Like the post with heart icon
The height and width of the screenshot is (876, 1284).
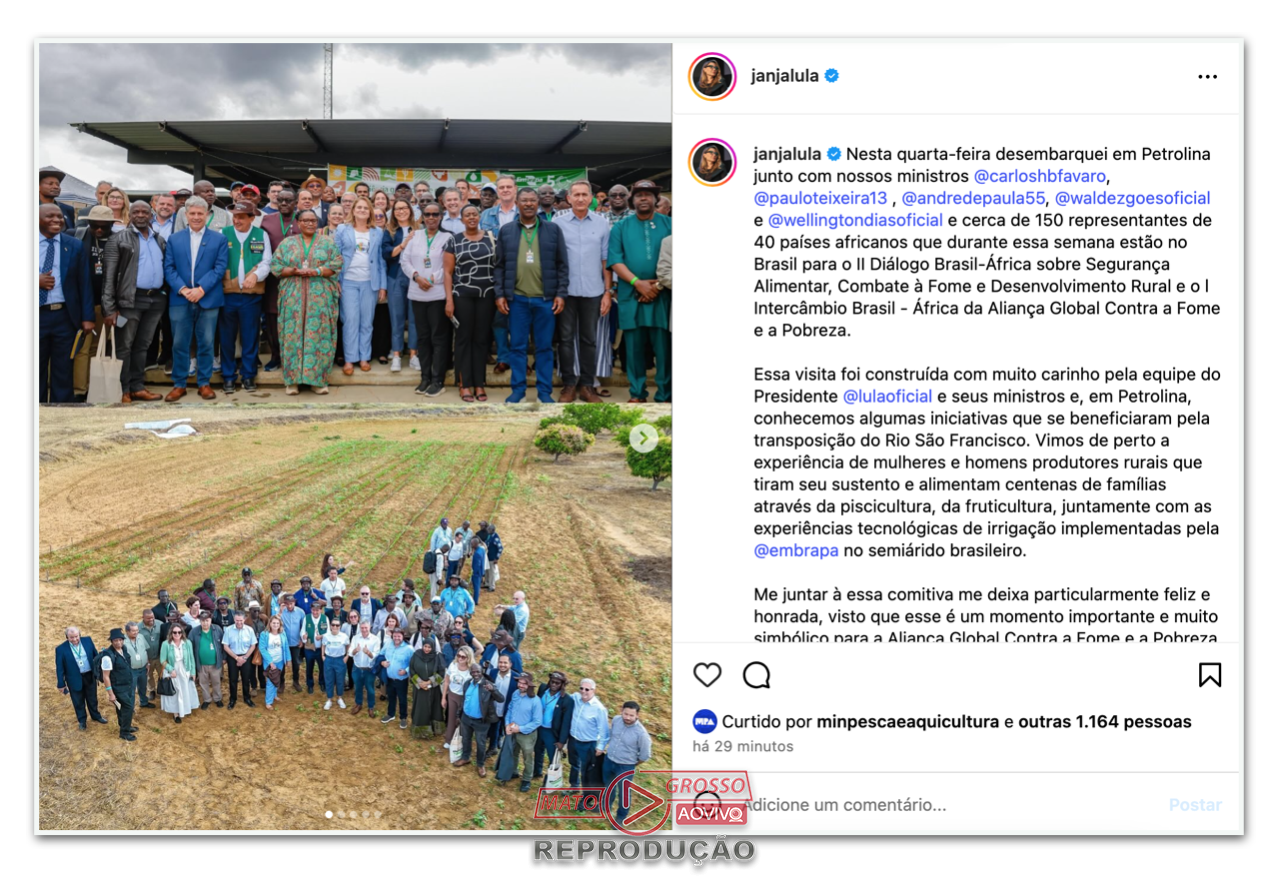click(707, 675)
